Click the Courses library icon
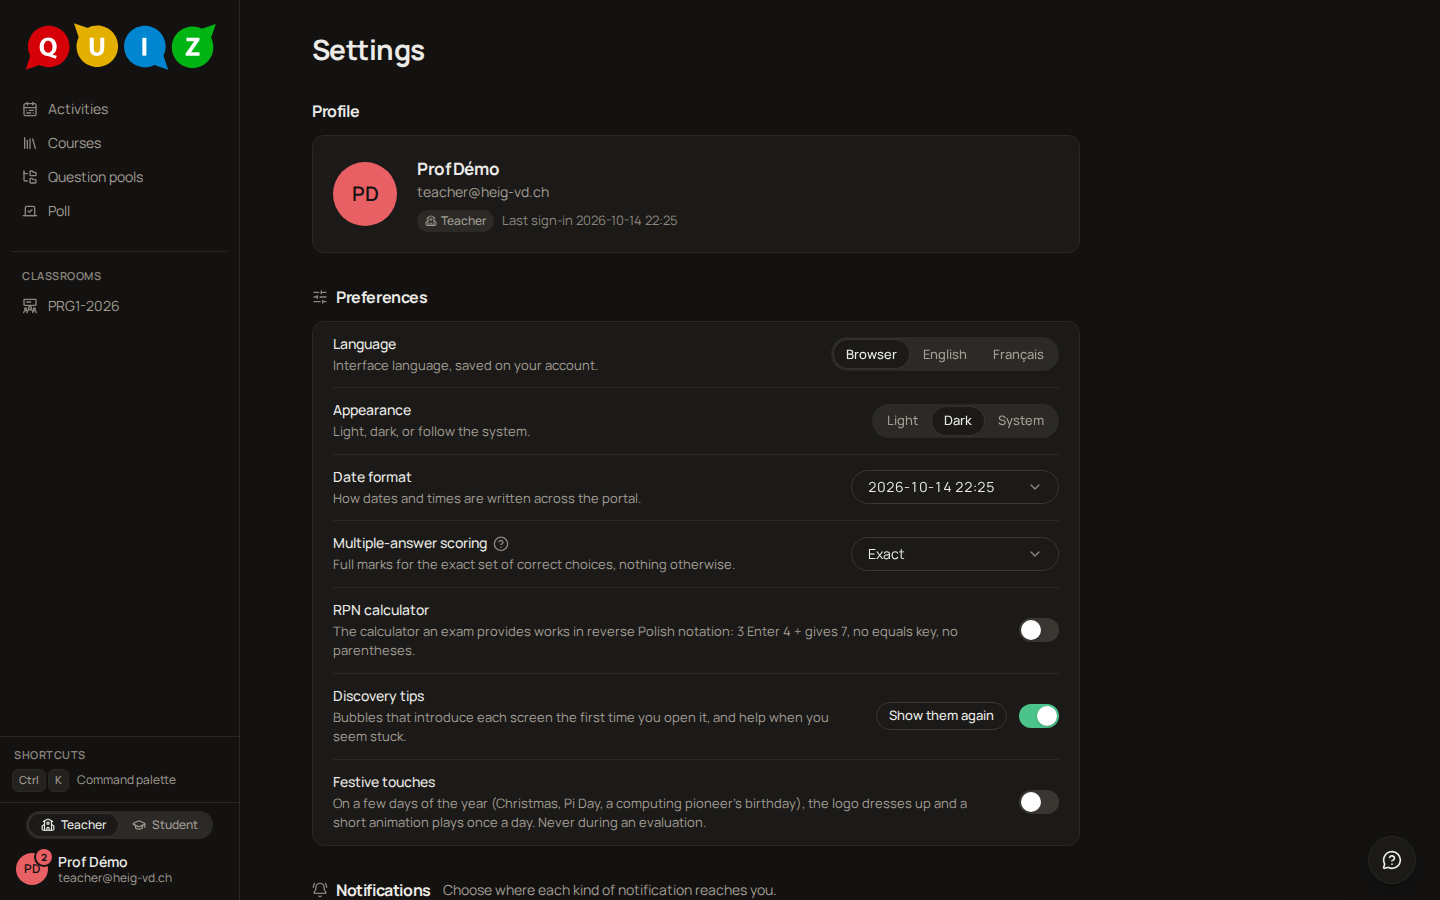 (30, 143)
